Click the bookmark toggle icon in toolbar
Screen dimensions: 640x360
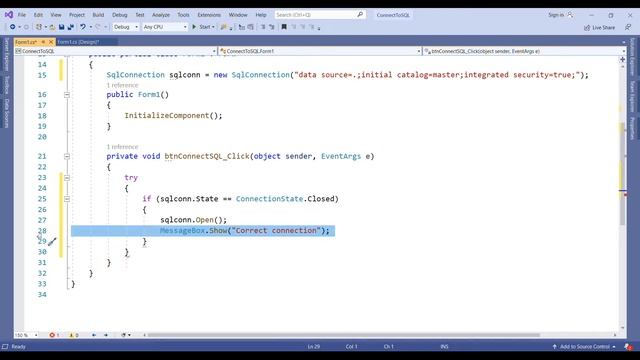pyautogui.click(x=284, y=27)
